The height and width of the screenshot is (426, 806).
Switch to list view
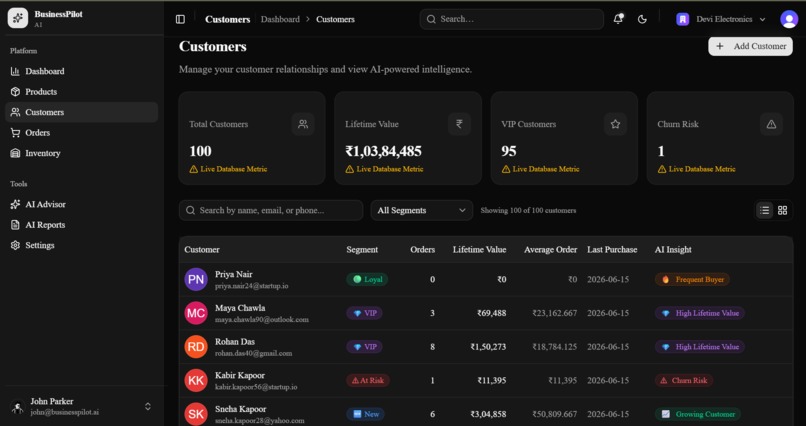pyautogui.click(x=764, y=210)
